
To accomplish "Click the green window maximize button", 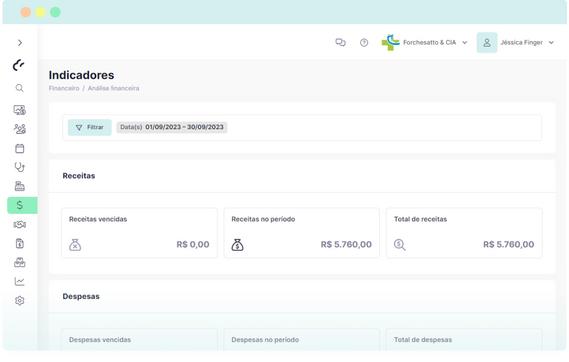I will click(x=55, y=12).
